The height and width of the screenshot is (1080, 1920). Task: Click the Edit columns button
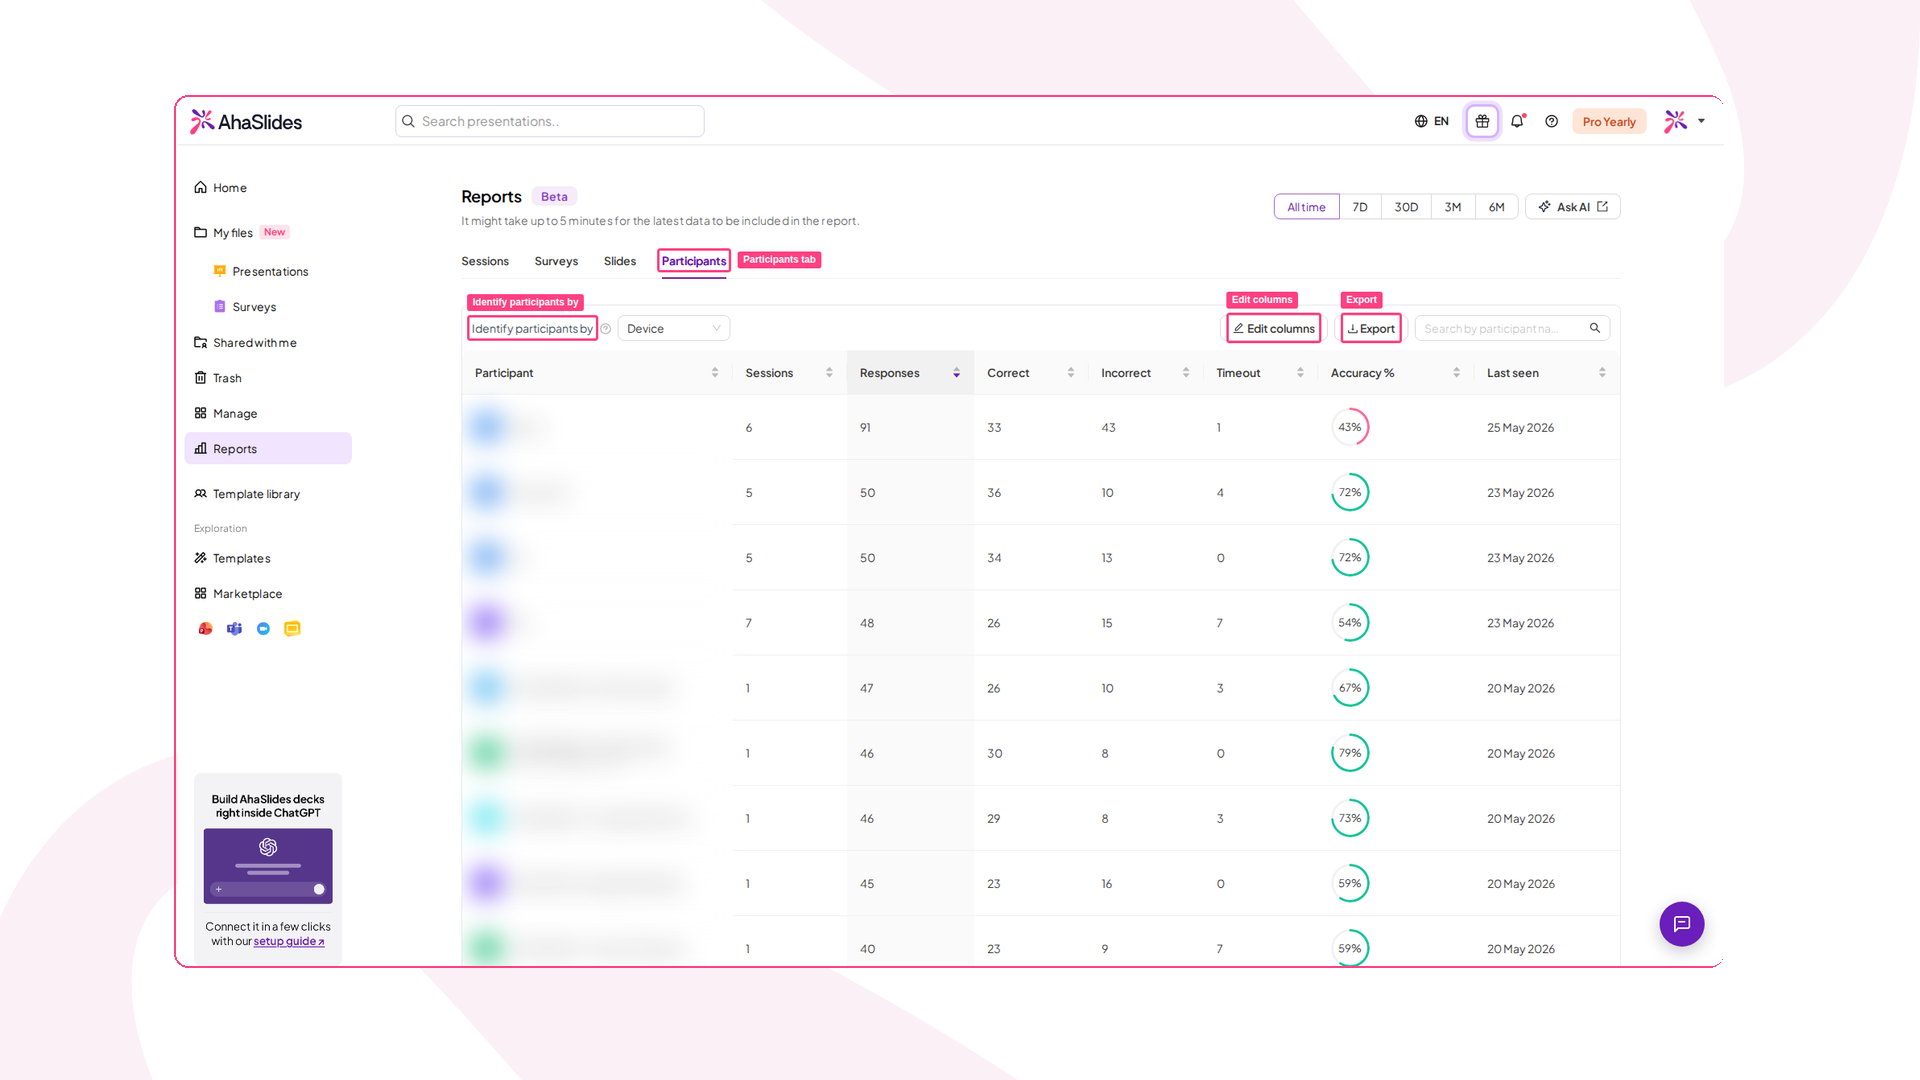1274,329
